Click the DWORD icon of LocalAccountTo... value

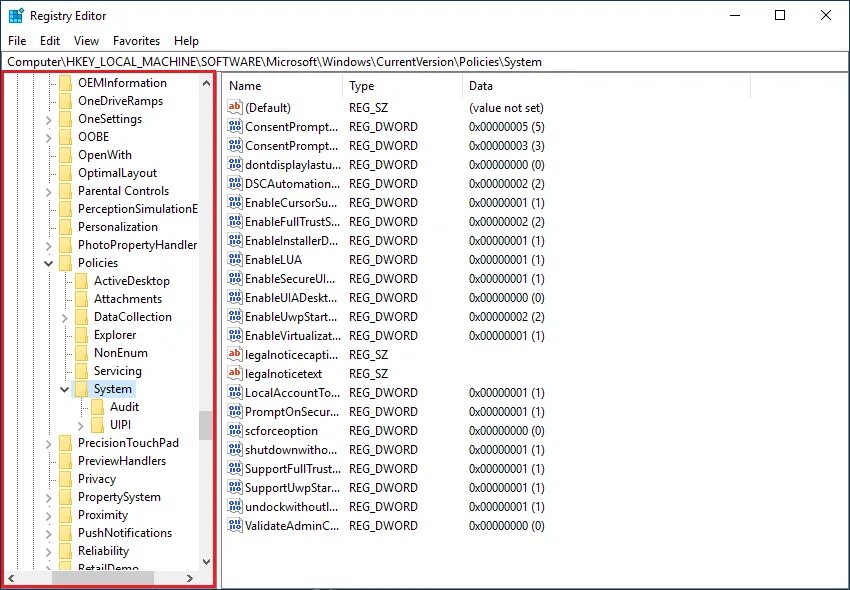click(235, 392)
